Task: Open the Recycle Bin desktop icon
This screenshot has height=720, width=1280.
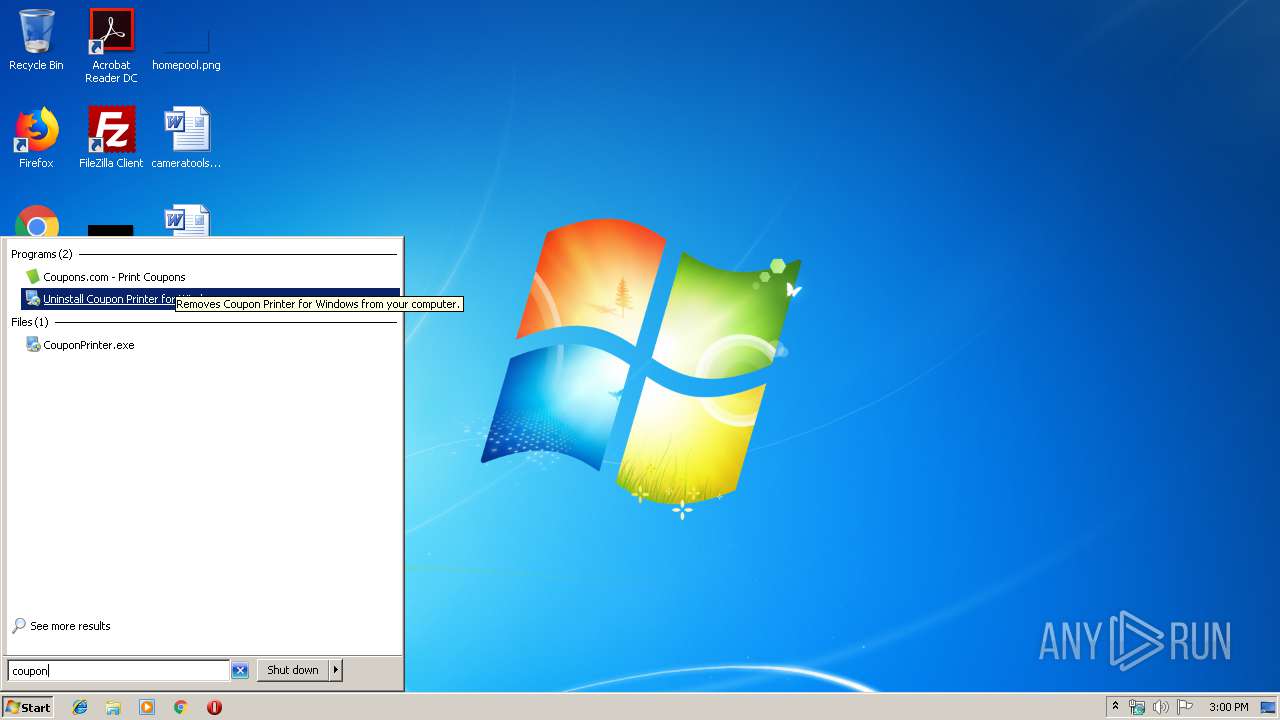Action: [x=36, y=41]
